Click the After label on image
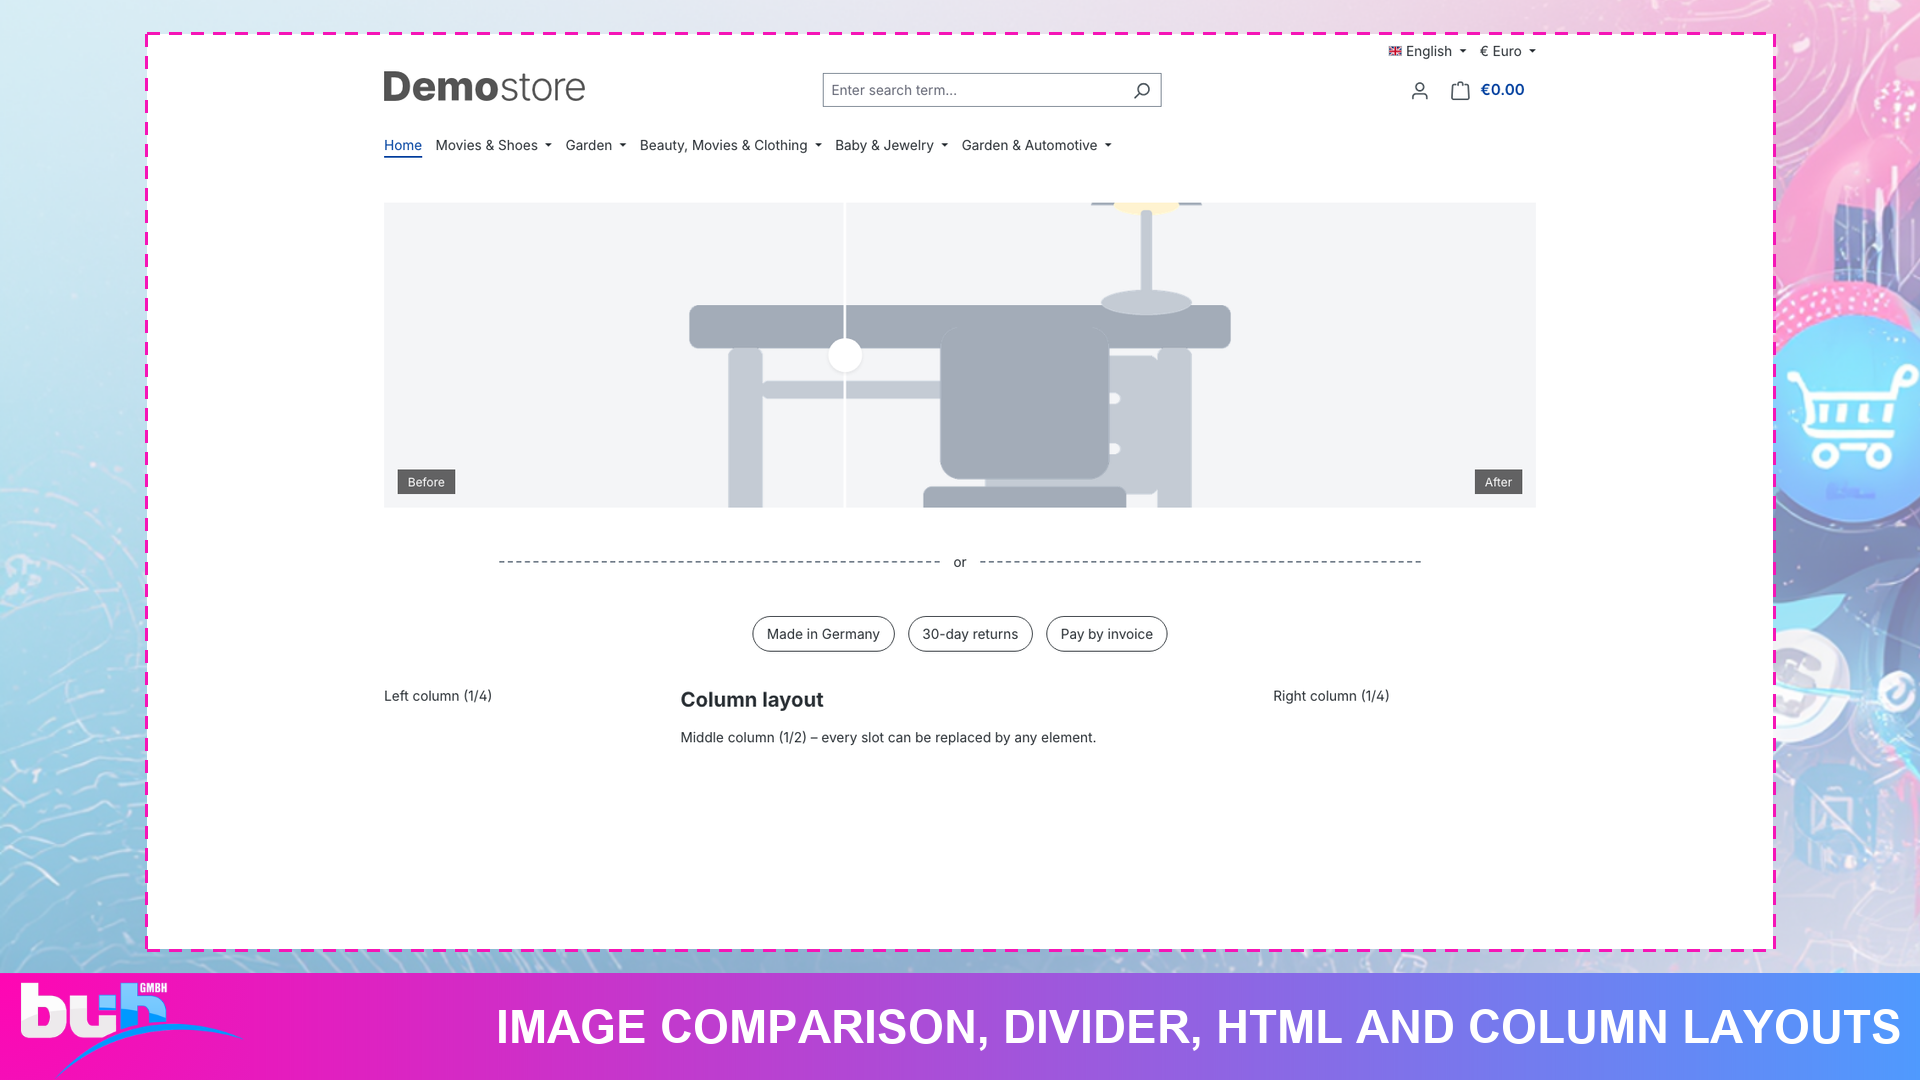Screen dimensions: 1920x1080 click(x=1498, y=482)
